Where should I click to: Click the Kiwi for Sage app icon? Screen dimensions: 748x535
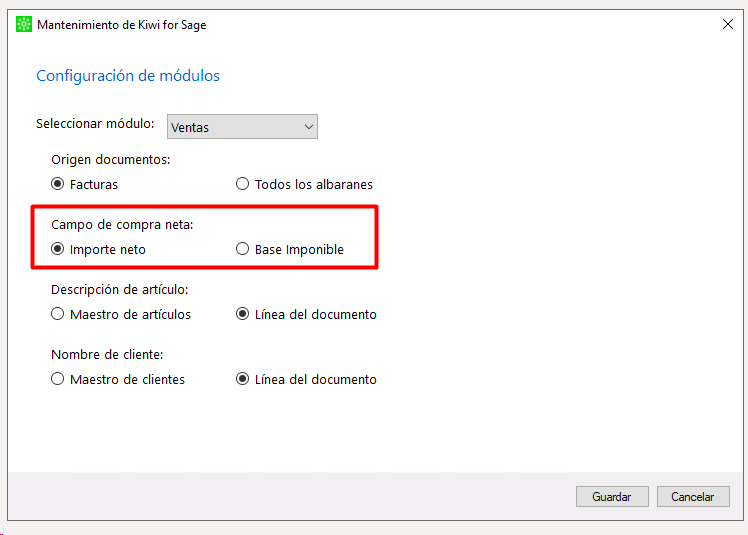[23, 24]
